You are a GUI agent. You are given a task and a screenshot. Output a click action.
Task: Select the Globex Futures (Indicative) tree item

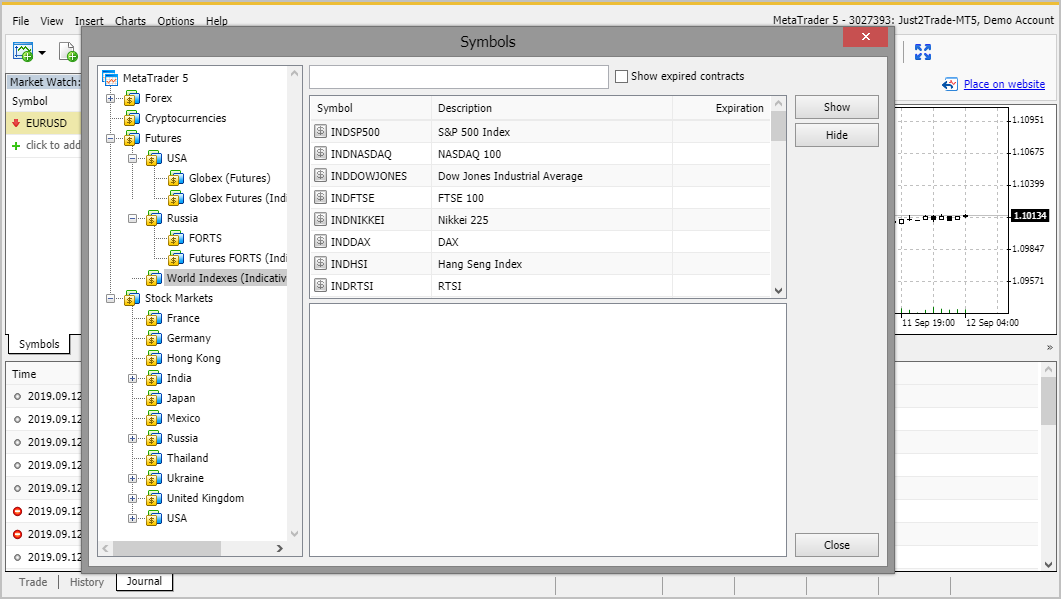coord(237,198)
